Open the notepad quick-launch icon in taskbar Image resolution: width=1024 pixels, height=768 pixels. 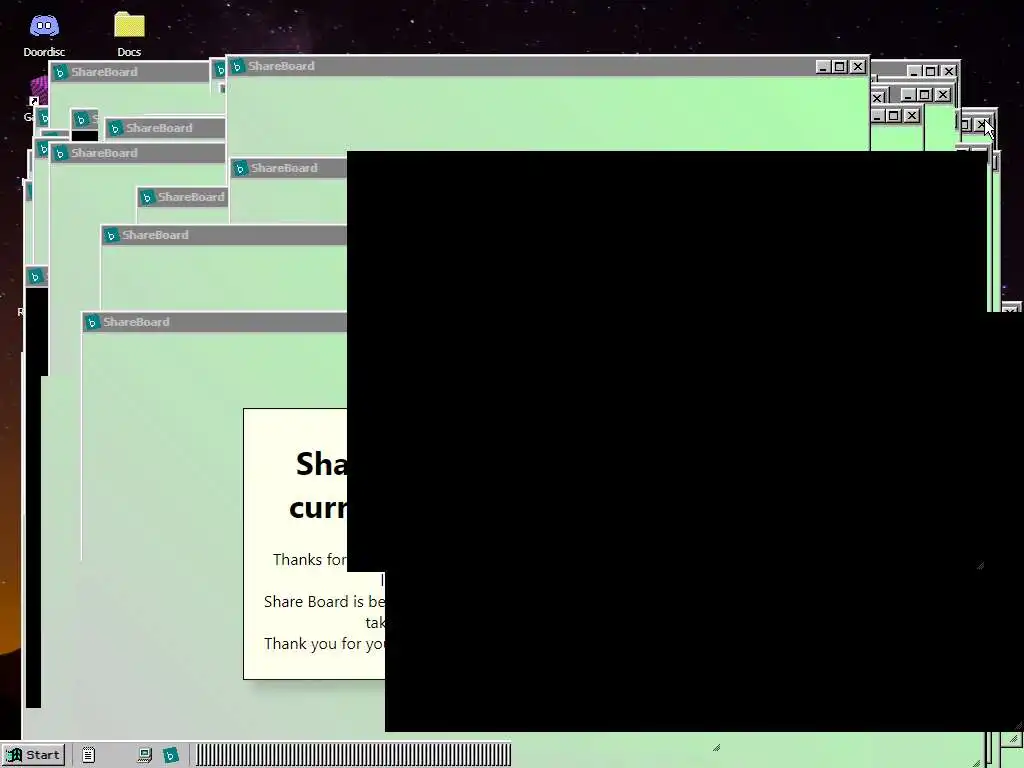pyautogui.click(x=88, y=756)
